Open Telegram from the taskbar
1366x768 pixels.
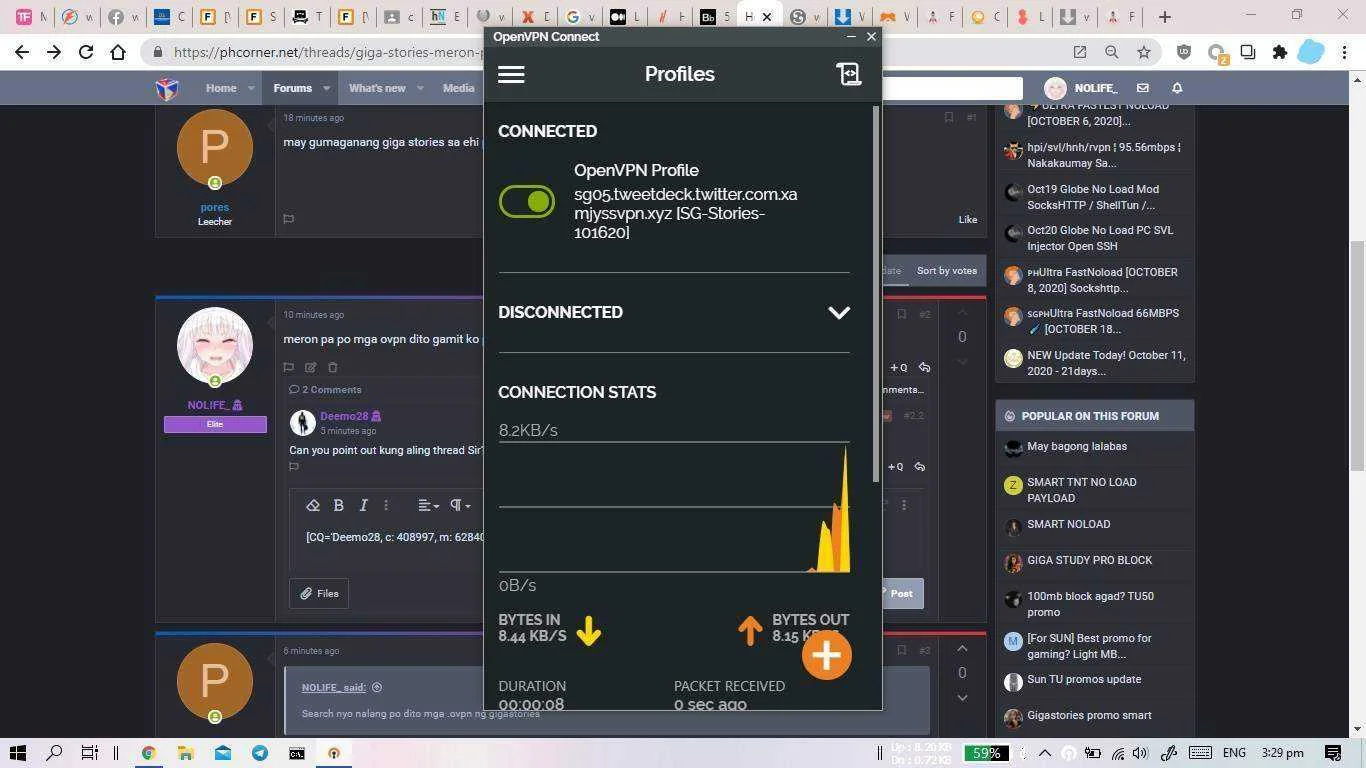[260, 752]
